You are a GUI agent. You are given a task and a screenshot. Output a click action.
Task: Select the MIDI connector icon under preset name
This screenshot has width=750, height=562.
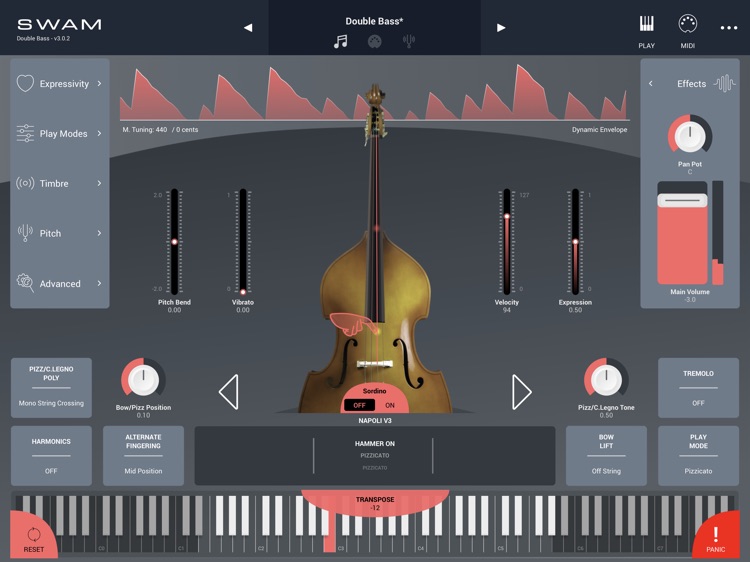375,42
